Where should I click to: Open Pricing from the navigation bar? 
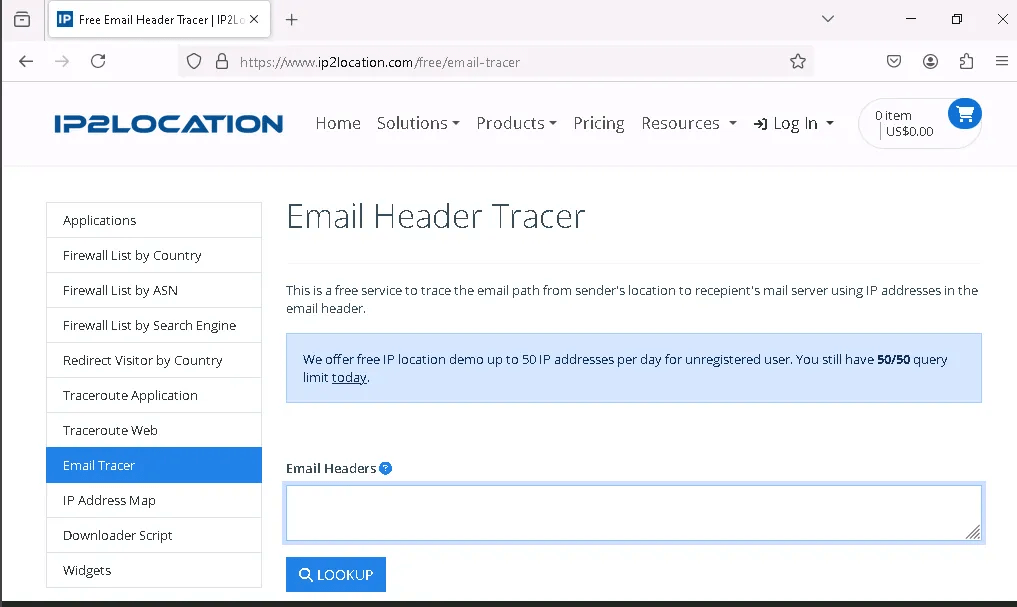pos(598,123)
